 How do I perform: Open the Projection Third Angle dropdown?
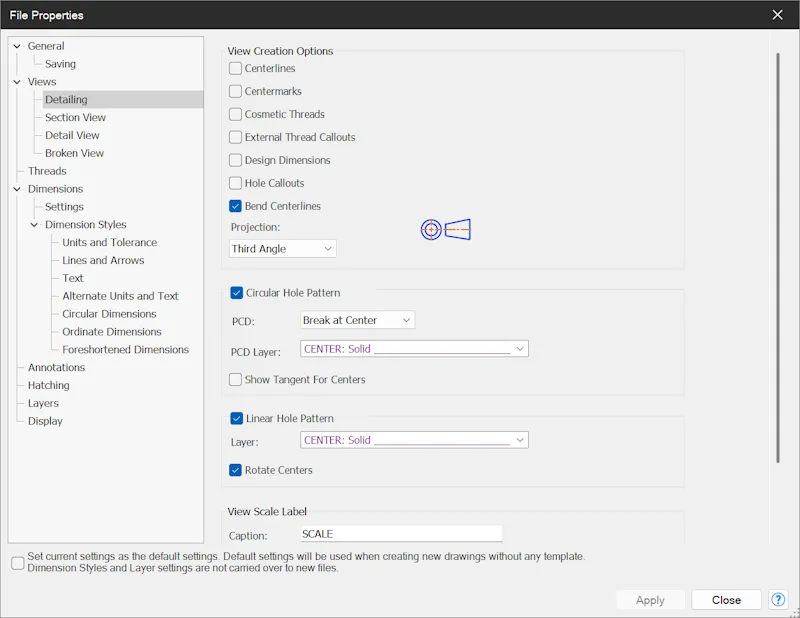coord(283,249)
